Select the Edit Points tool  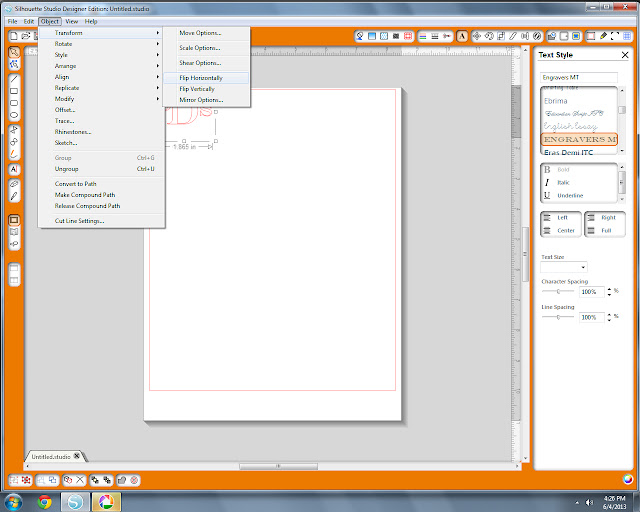(x=14, y=64)
